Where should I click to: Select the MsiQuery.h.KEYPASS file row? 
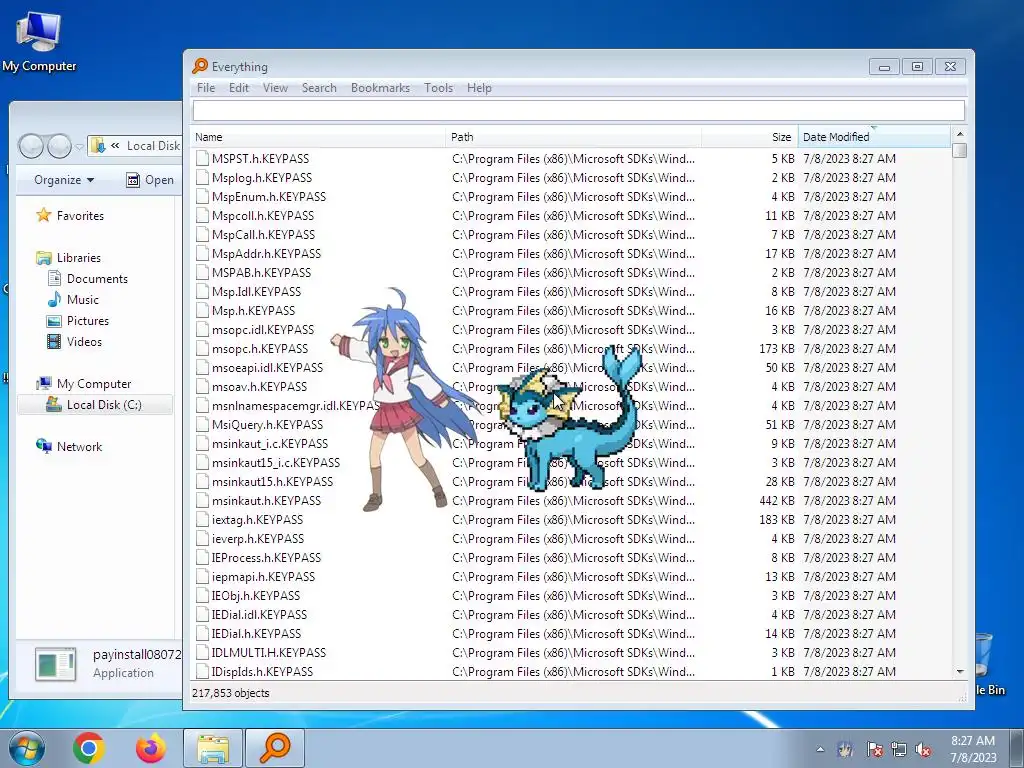tap(571, 424)
